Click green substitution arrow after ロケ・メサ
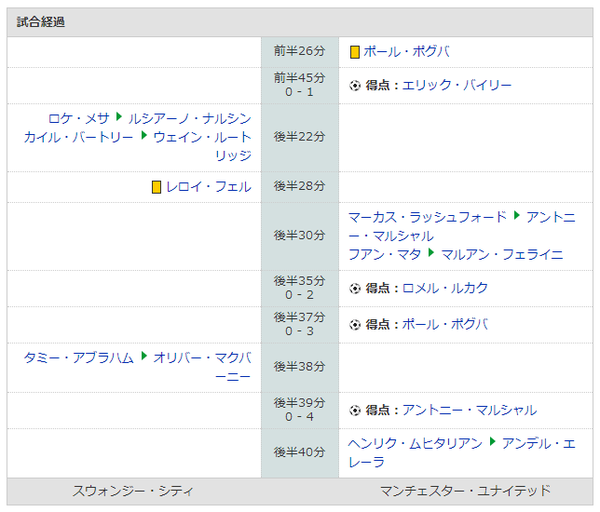This screenshot has width=600, height=512. point(119,116)
